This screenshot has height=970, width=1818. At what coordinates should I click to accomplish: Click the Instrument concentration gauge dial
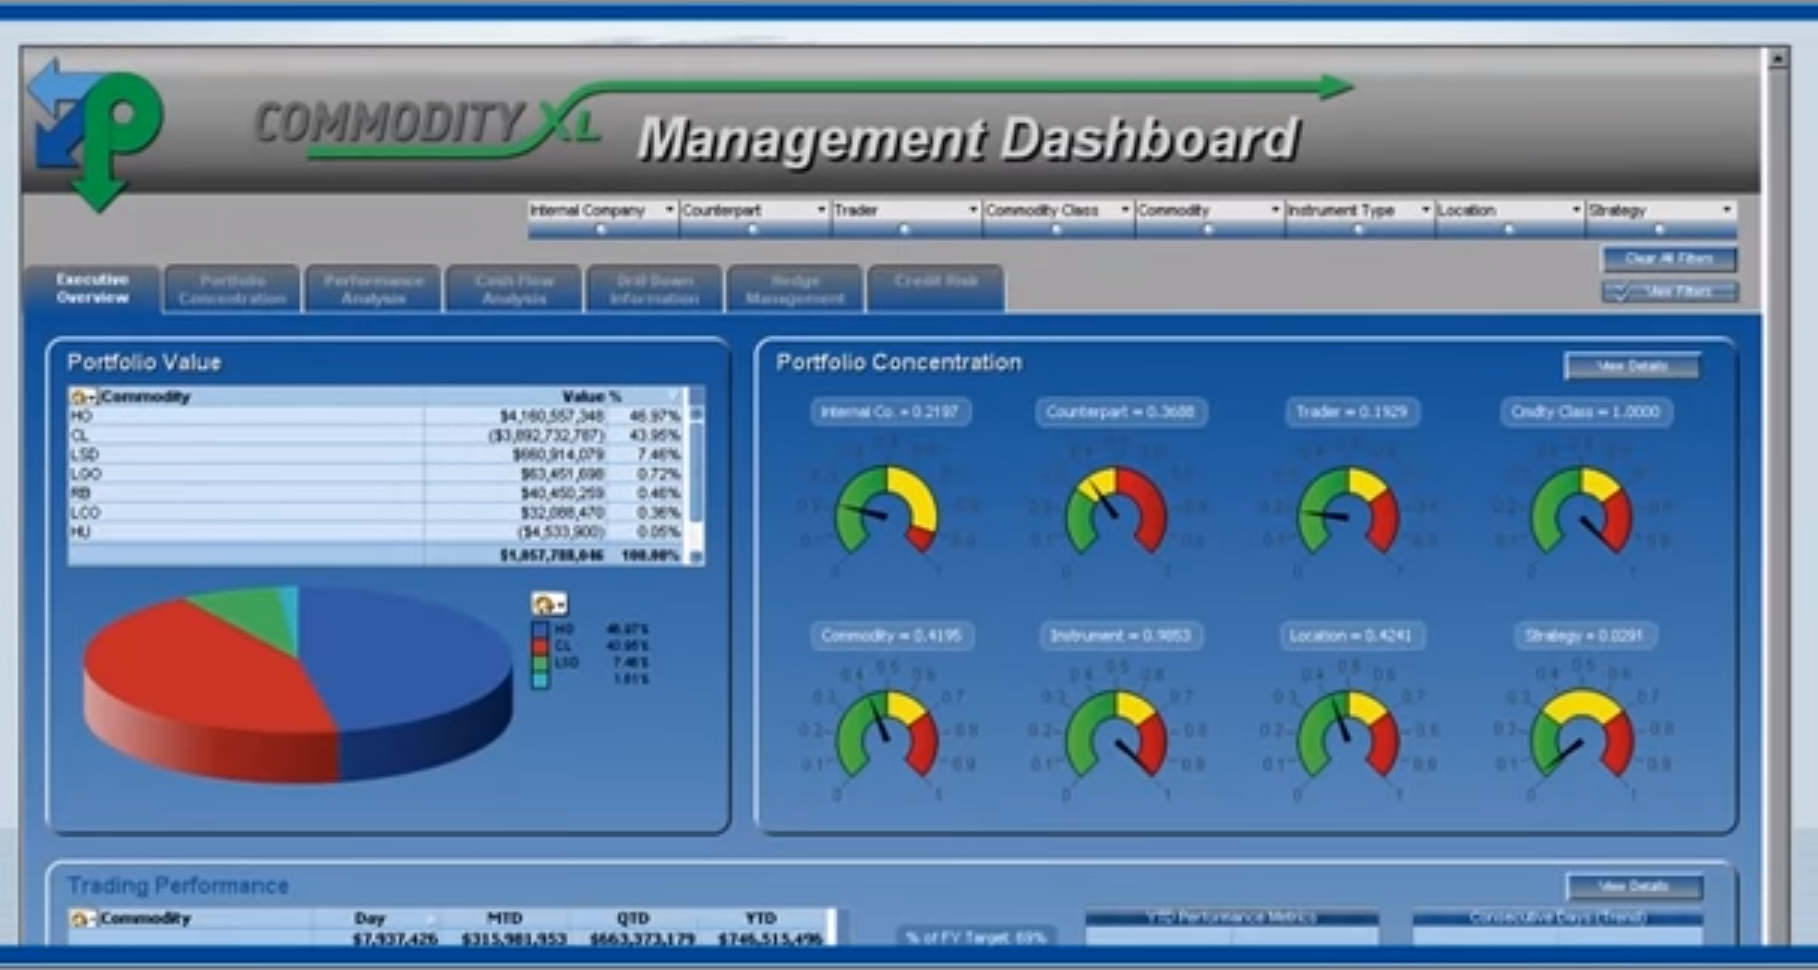1116,734
